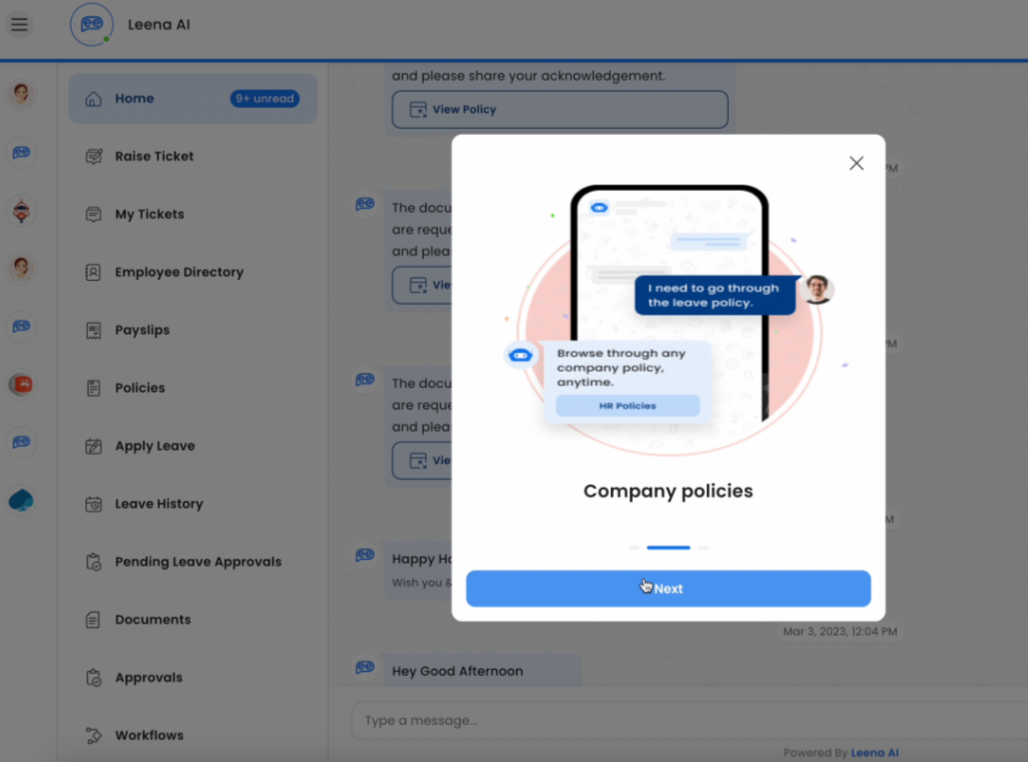Click the Payslips icon
Image resolution: width=1028 pixels, height=762 pixels.
coord(94,331)
